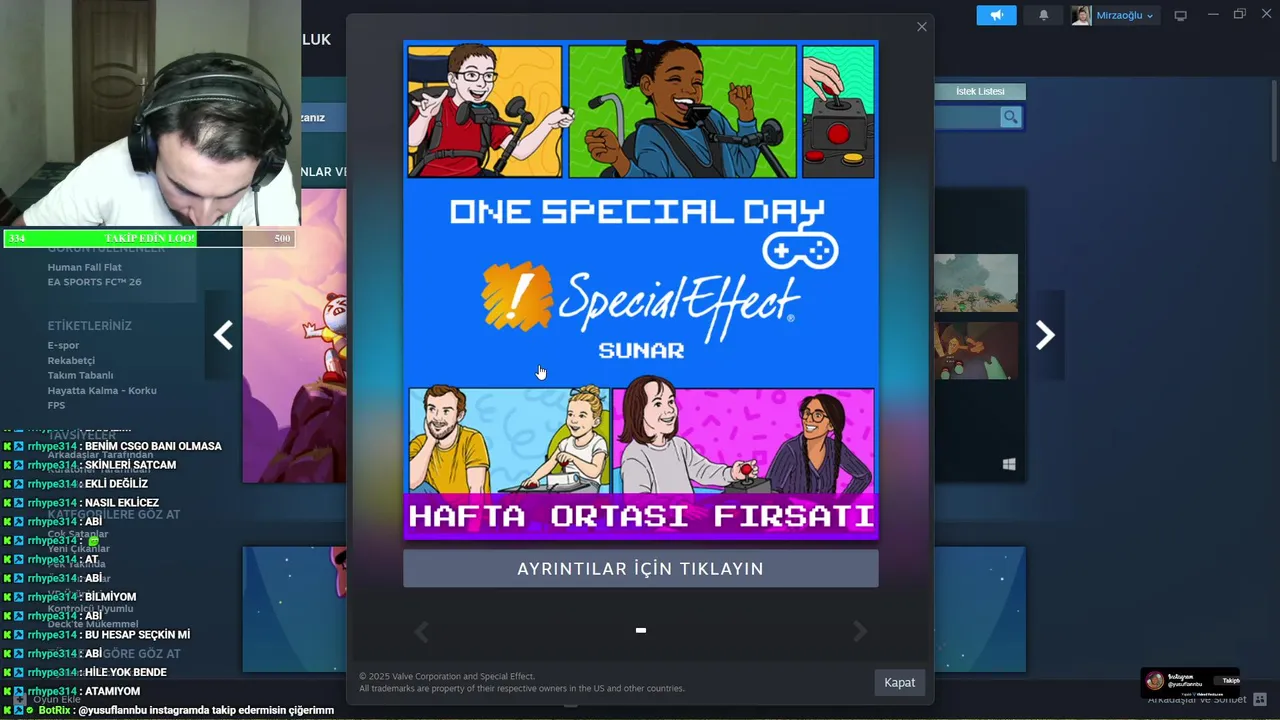Screen dimensions: 1280x720
Task: Select the popup page indicator dot
Action: click(x=641, y=630)
